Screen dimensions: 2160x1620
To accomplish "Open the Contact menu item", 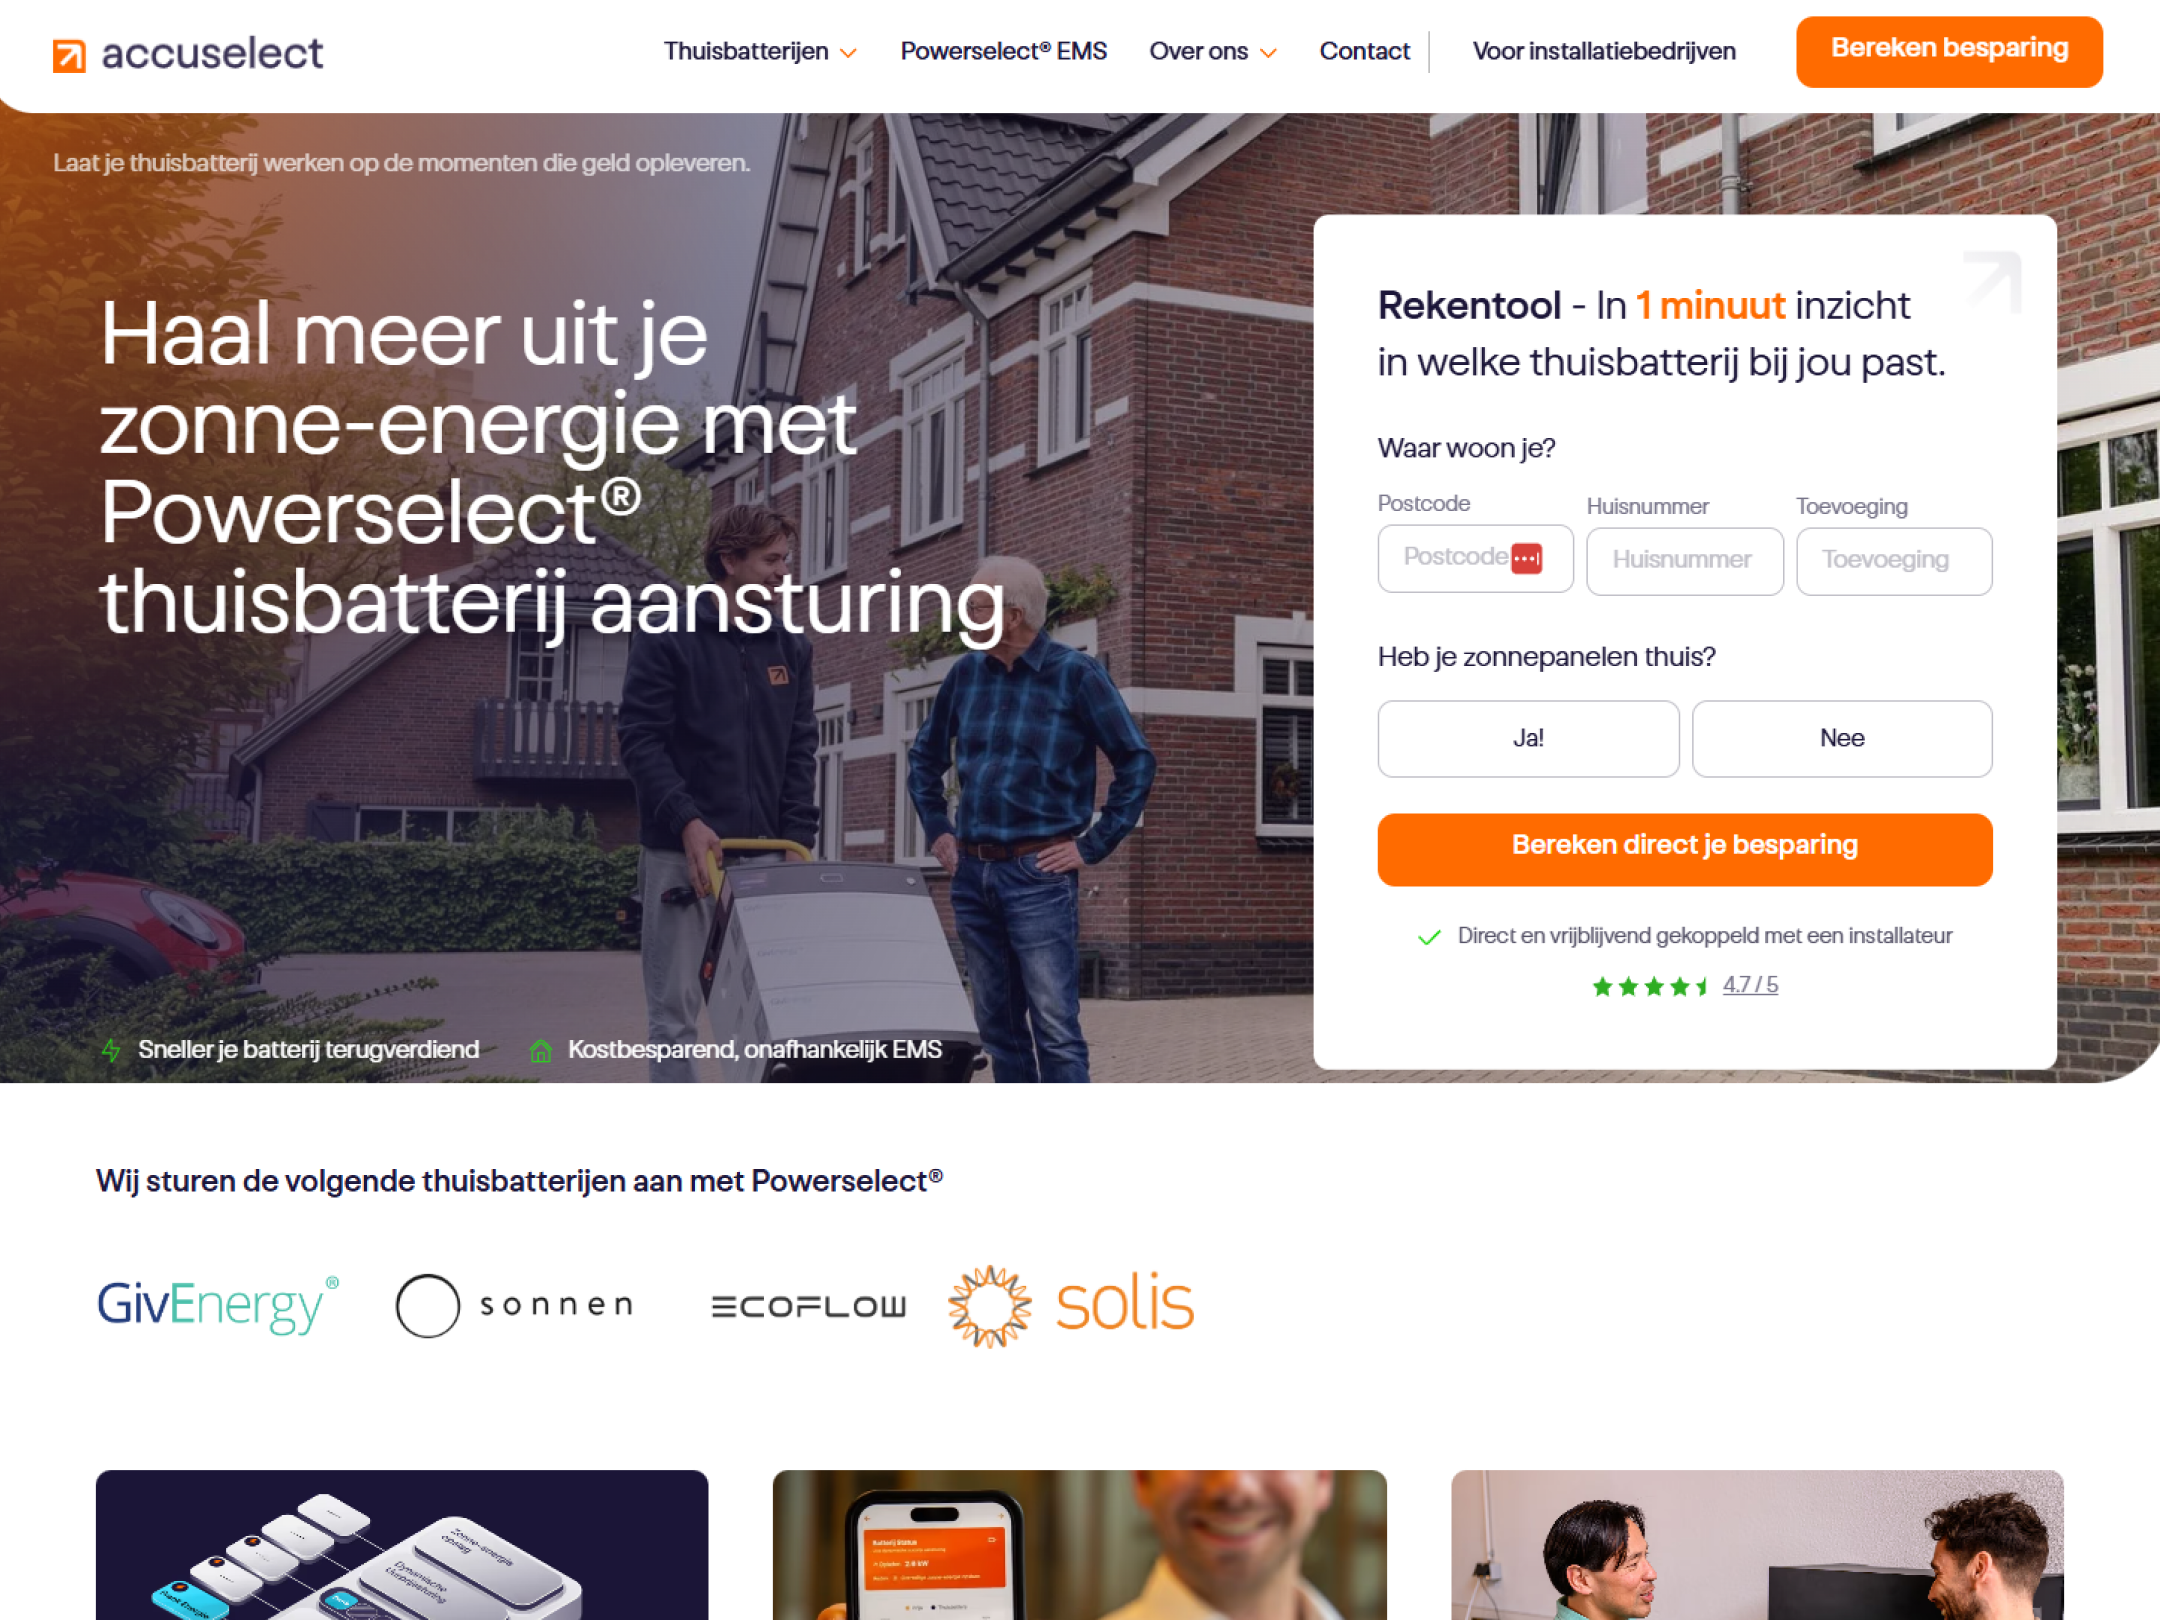I will click(x=1364, y=51).
